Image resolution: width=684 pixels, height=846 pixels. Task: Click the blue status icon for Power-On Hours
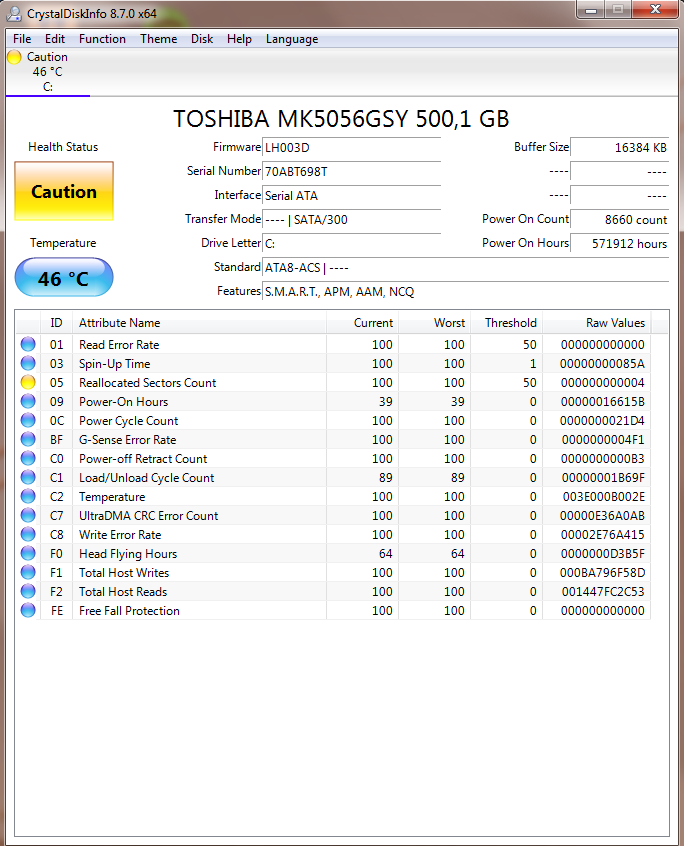click(x=28, y=401)
